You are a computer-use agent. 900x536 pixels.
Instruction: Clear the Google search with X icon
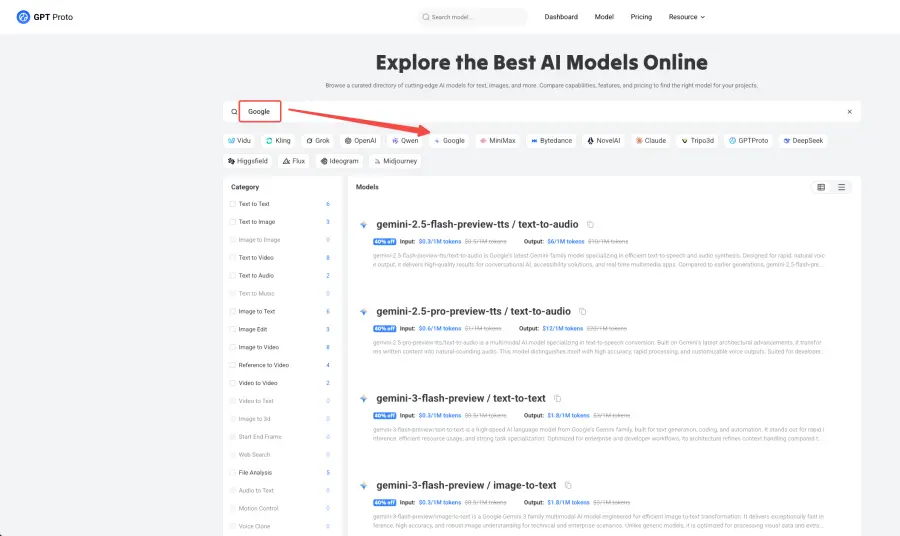click(849, 112)
